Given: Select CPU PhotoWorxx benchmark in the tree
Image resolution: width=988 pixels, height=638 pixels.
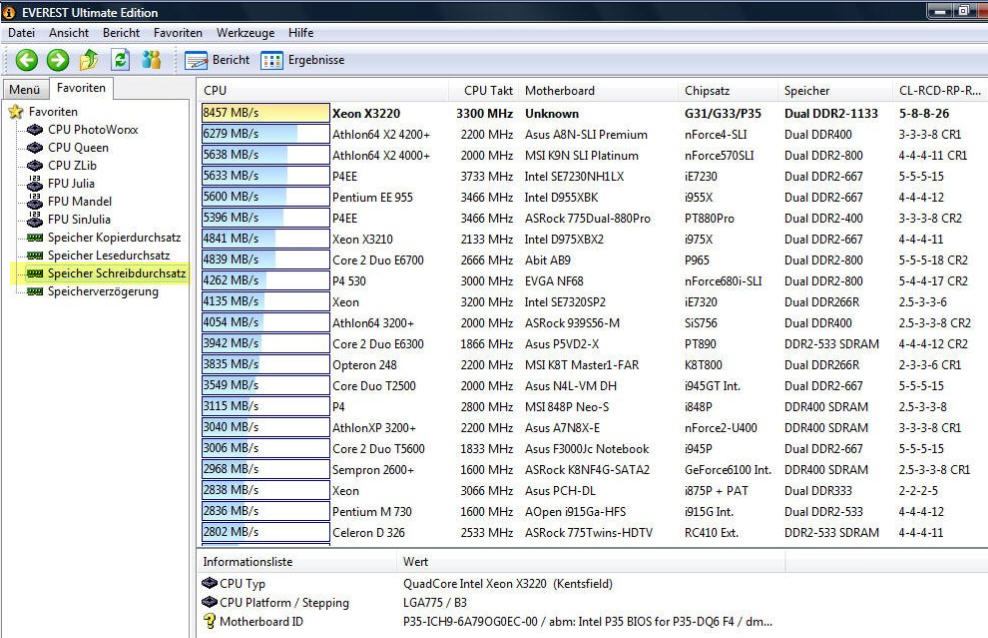Looking at the screenshot, I should (93, 130).
